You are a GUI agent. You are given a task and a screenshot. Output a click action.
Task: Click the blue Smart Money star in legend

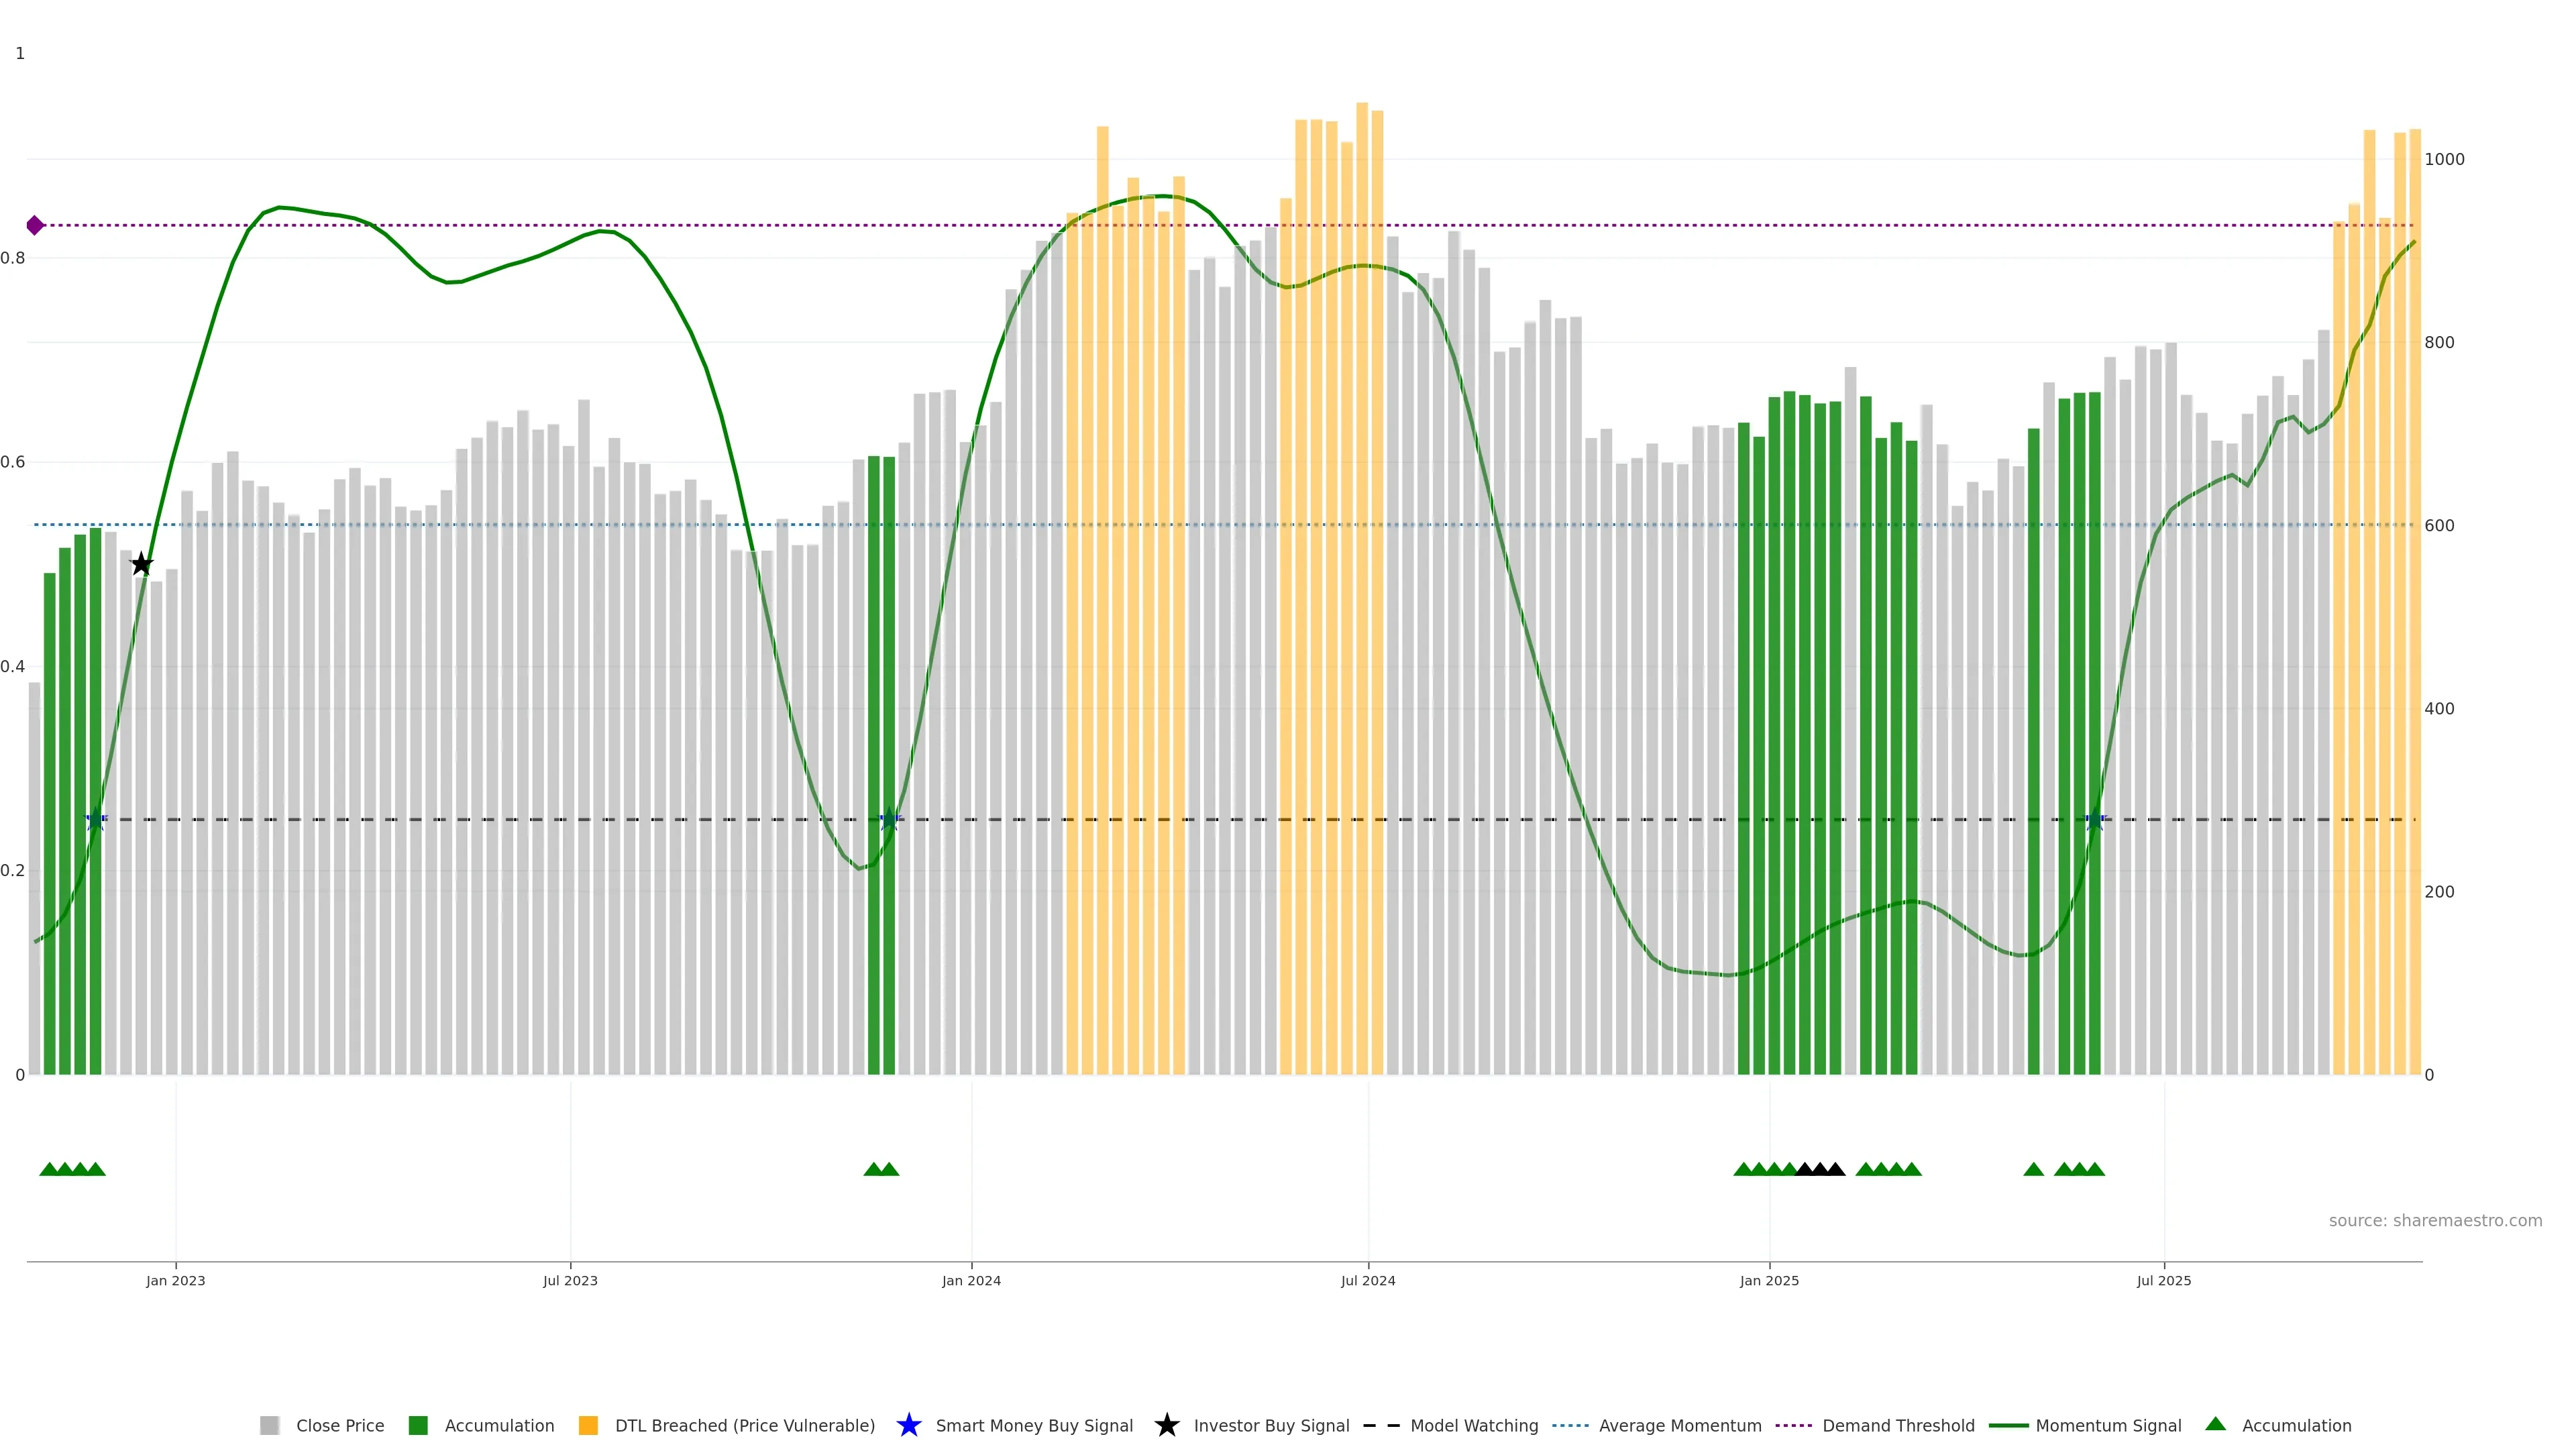908,1425
